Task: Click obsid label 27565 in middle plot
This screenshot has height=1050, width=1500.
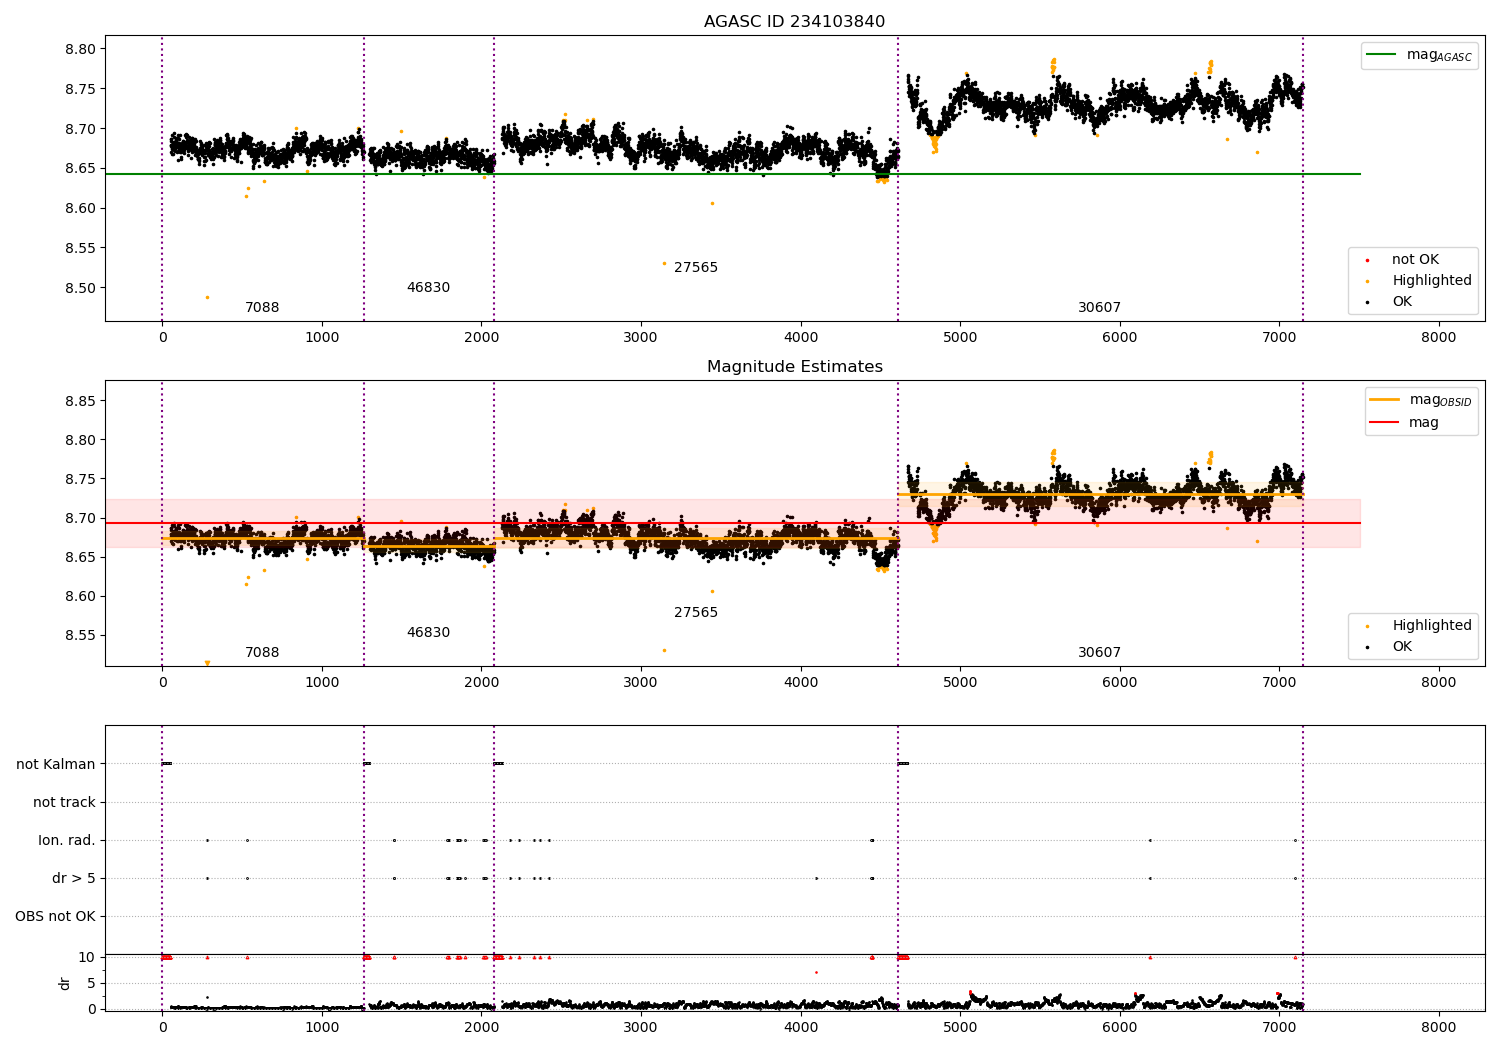Action: click(696, 613)
